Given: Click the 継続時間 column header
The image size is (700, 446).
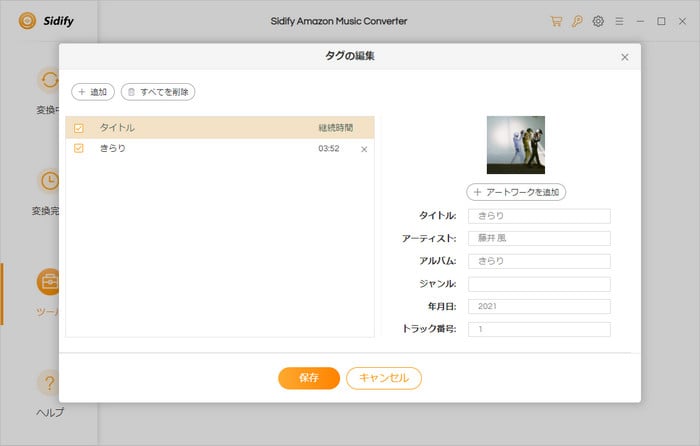Looking at the screenshot, I should (336, 128).
